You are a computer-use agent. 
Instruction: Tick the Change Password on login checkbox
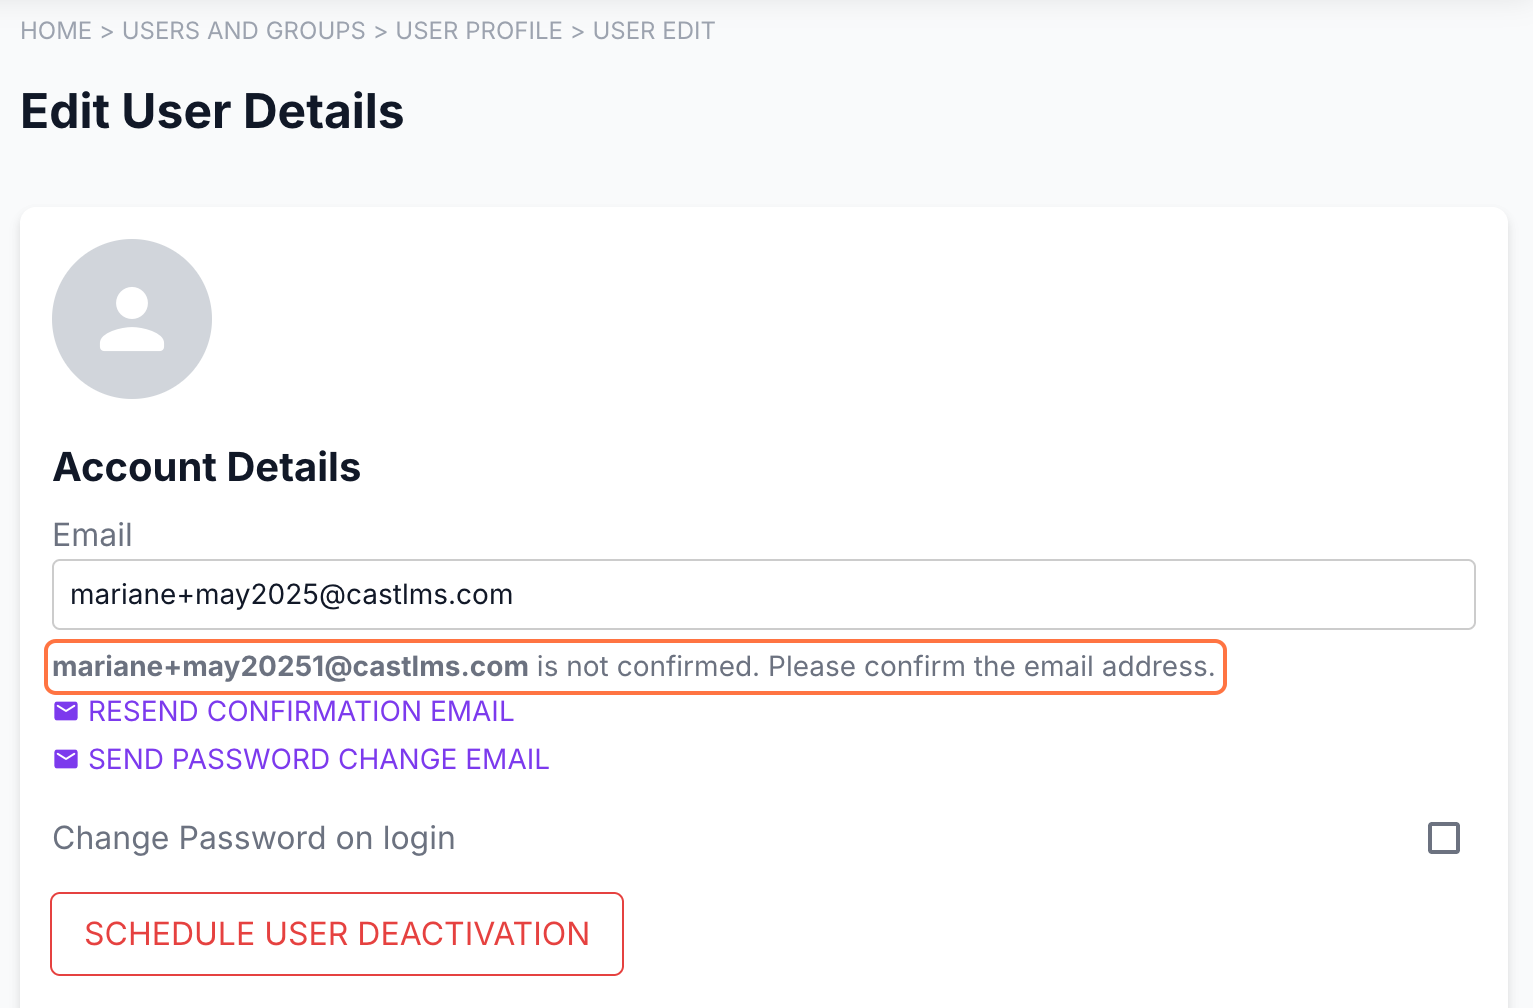[x=1443, y=838]
